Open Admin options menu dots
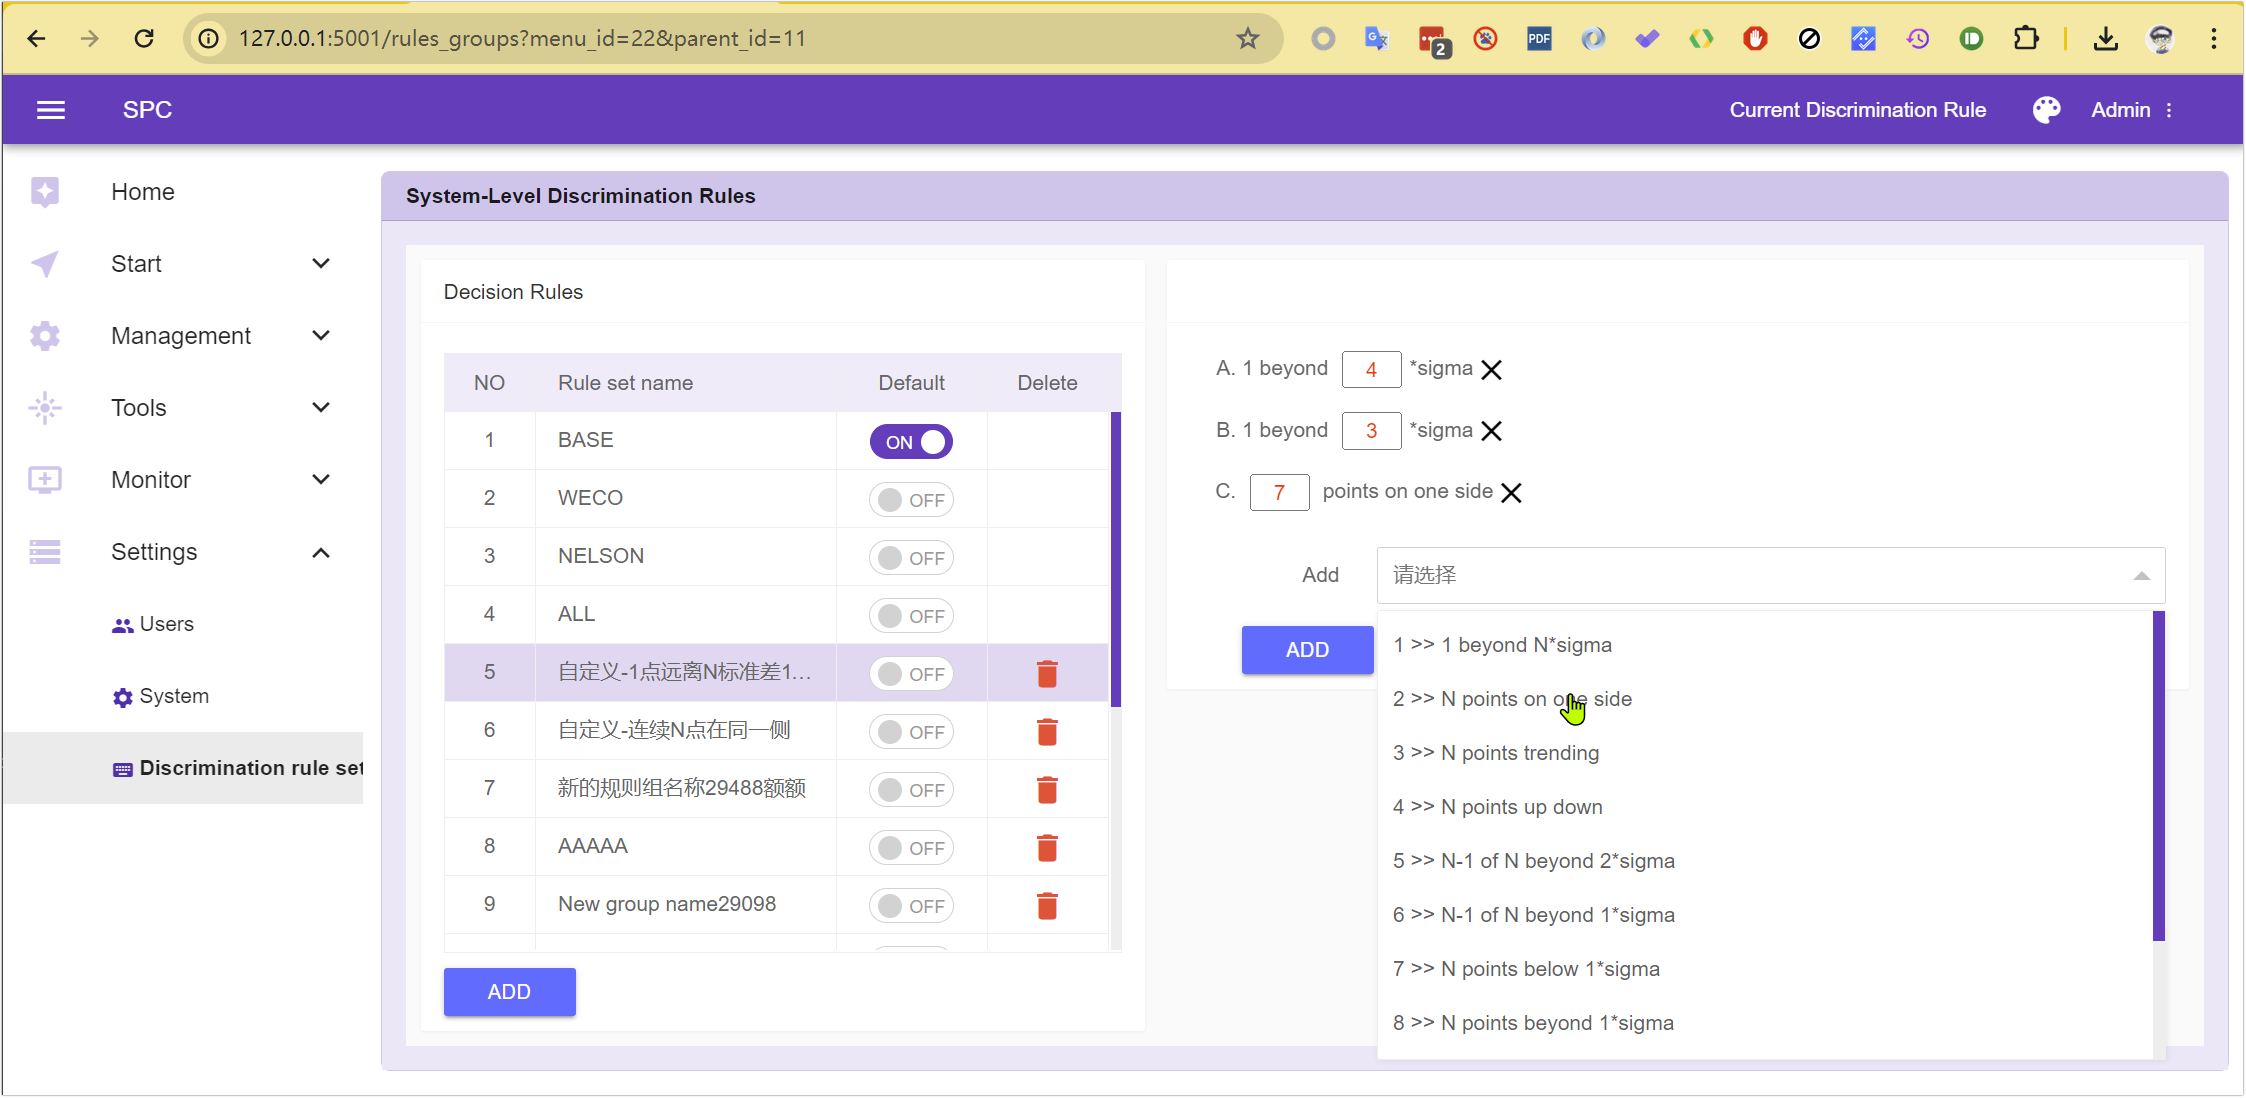 tap(2169, 110)
